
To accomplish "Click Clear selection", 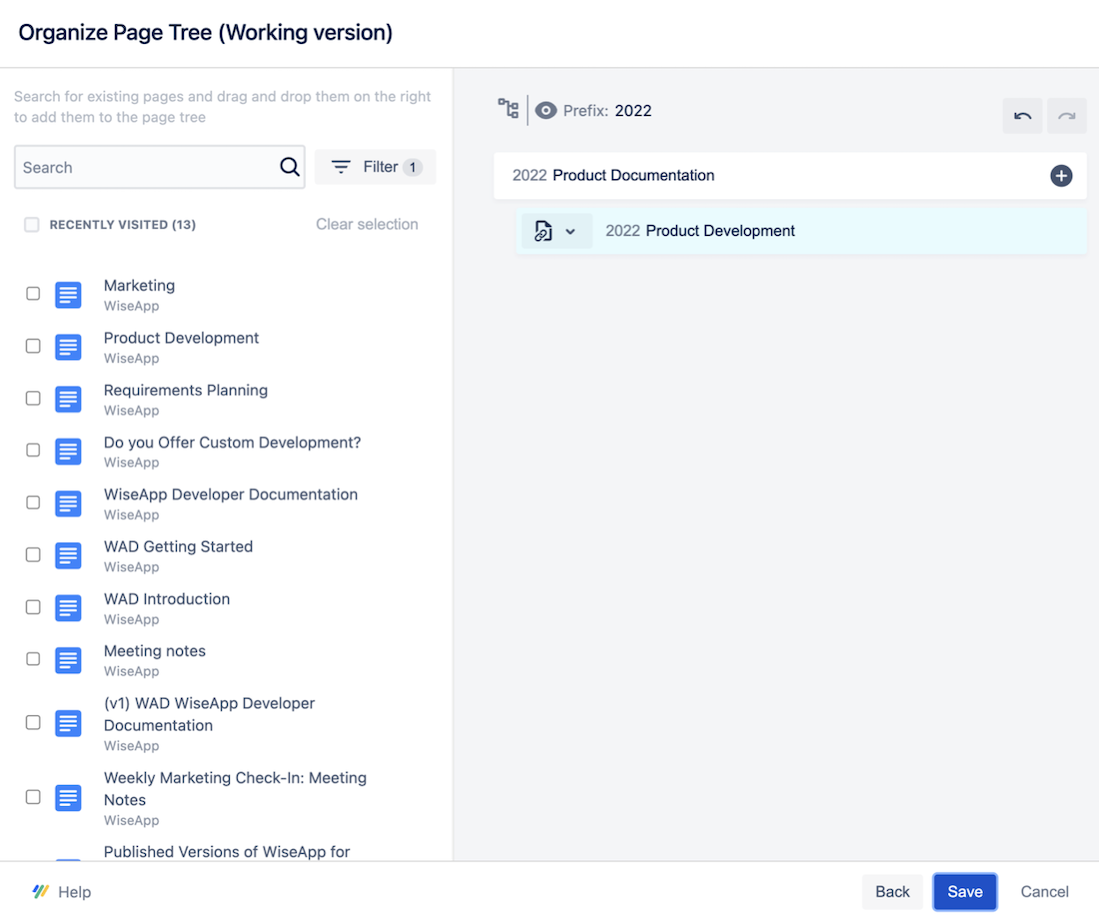I will pos(367,224).
